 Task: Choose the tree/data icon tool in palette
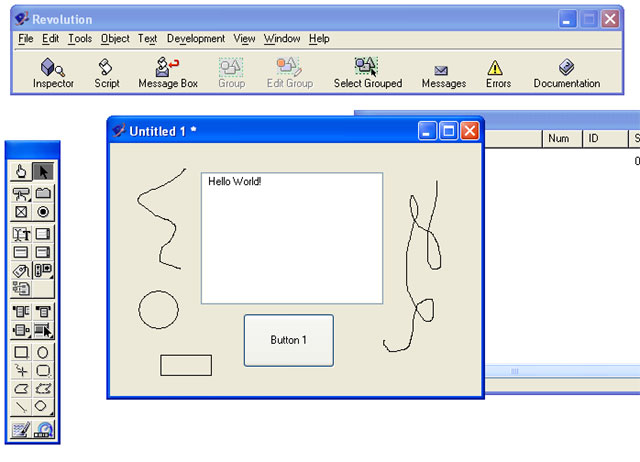click(x=21, y=289)
